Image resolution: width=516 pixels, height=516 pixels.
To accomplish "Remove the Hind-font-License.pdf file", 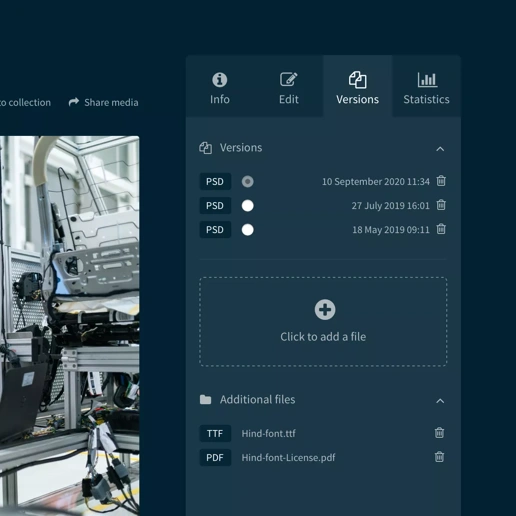I will tap(439, 457).
